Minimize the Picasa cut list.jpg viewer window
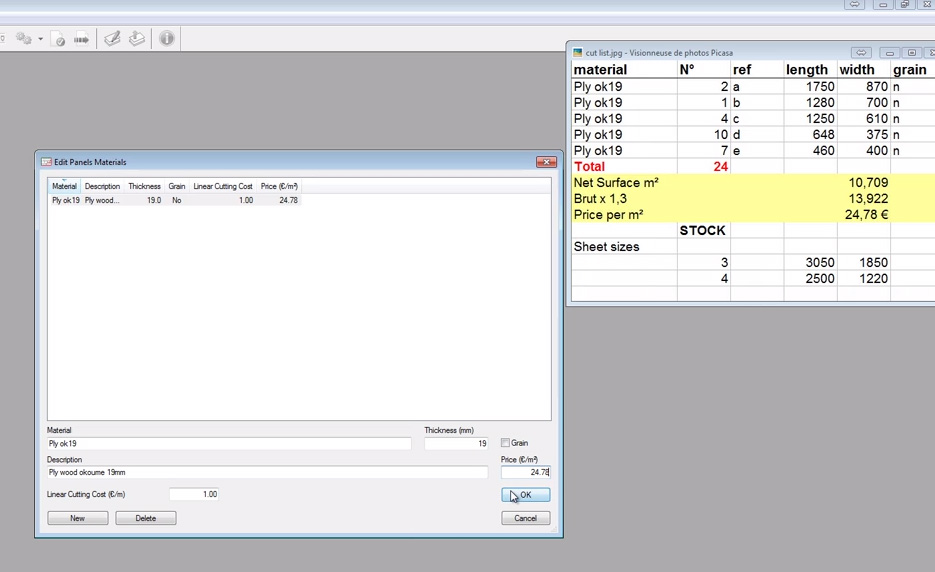Viewport: 935px width, 572px height. pos(889,52)
